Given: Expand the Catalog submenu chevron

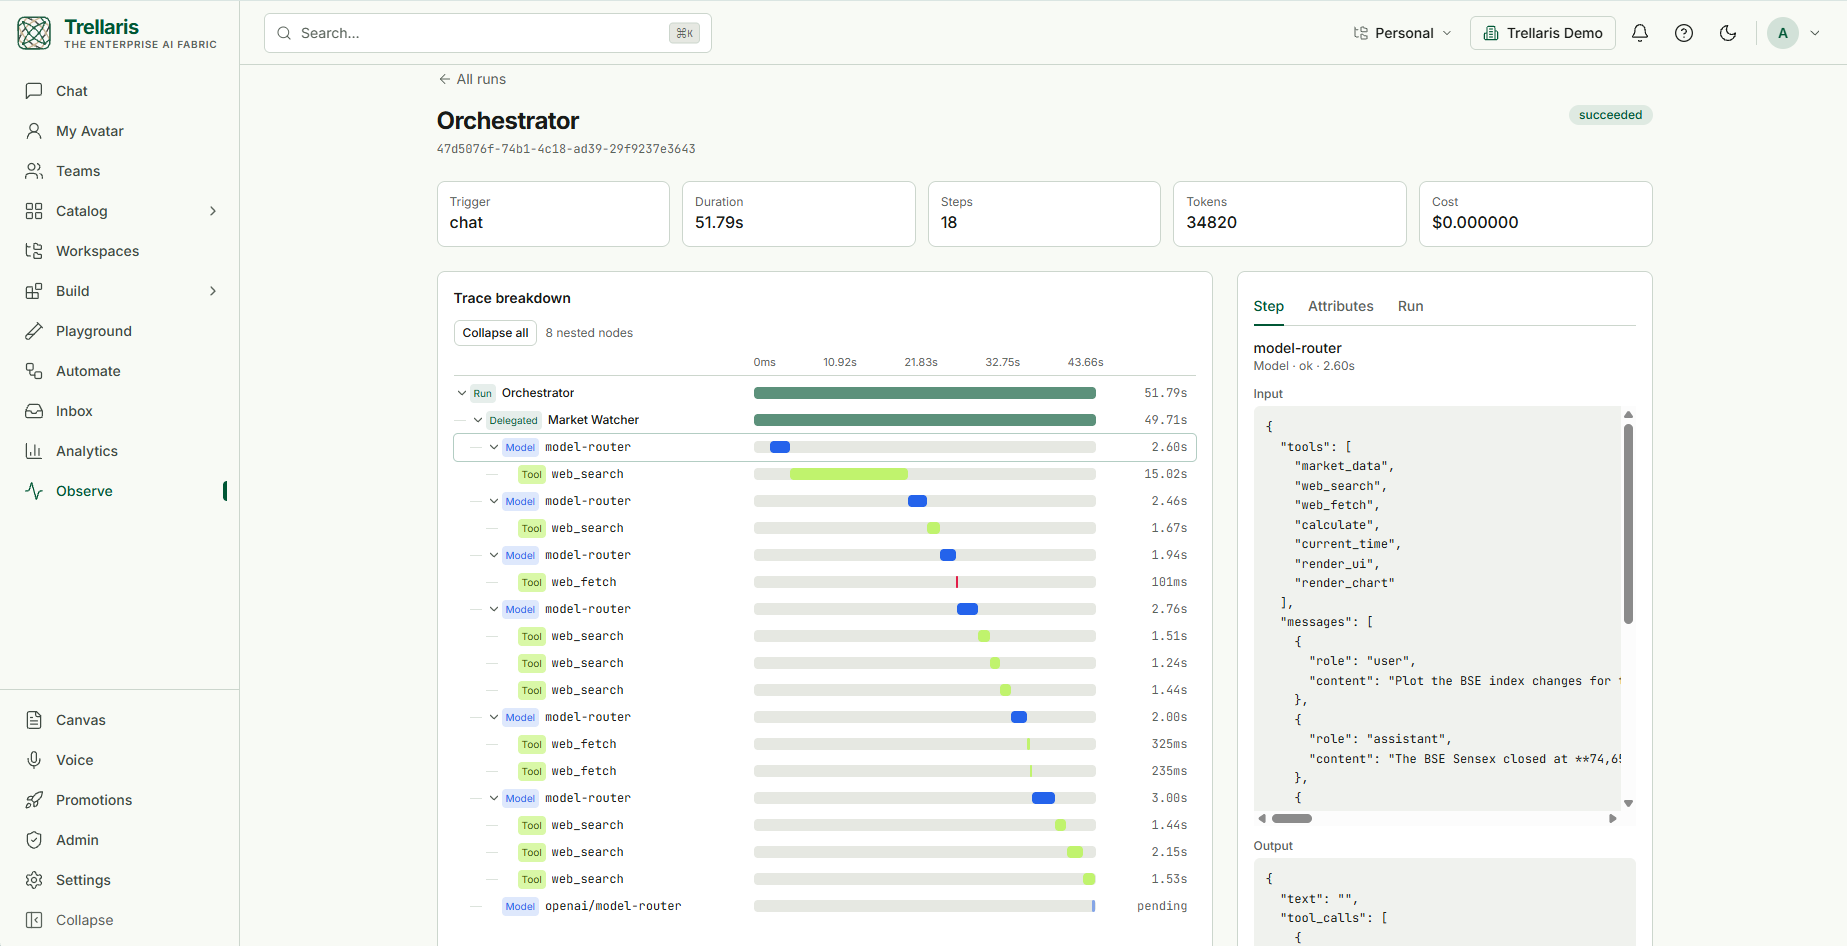Looking at the screenshot, I should click(x=213, y=211).
